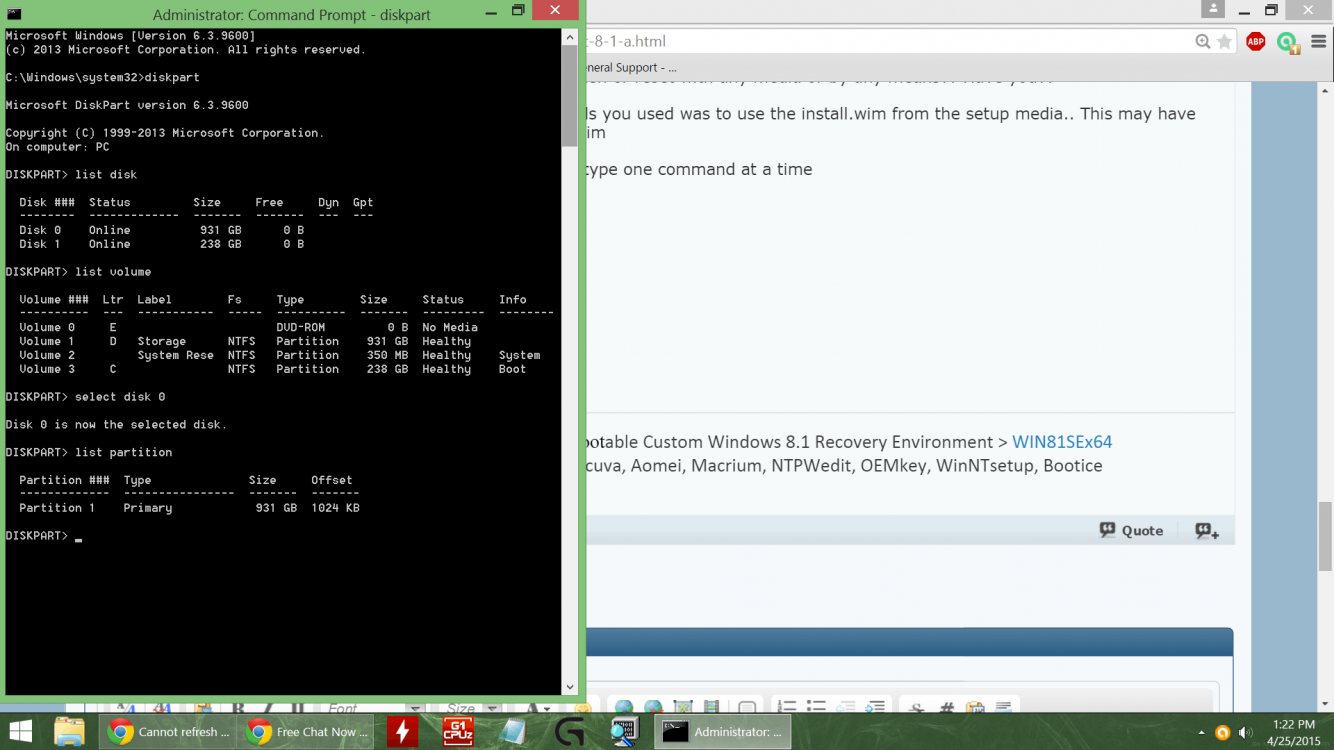
Task: Open the green extension icon with badge 1
Action: [x=1288, y=42]
